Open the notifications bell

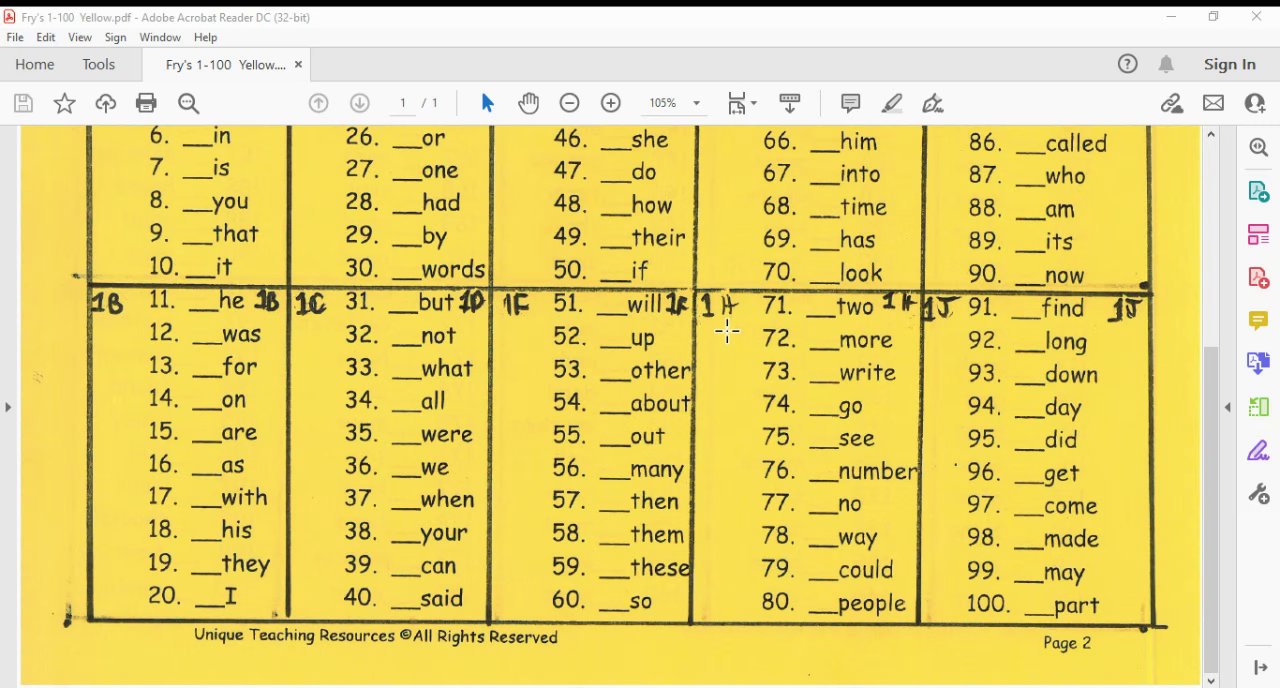click(x=1166, y=64)
